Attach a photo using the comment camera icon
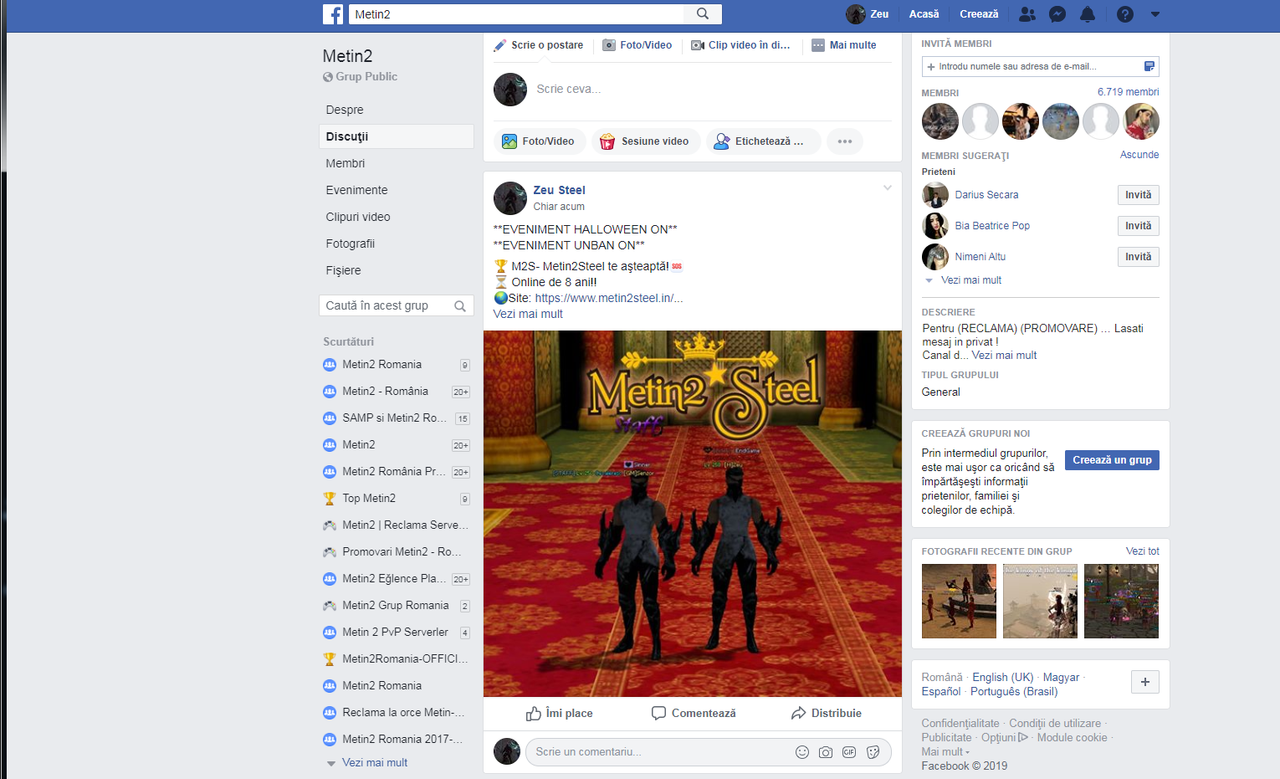Screen dimensions: 1280x779 pos(826,751)
